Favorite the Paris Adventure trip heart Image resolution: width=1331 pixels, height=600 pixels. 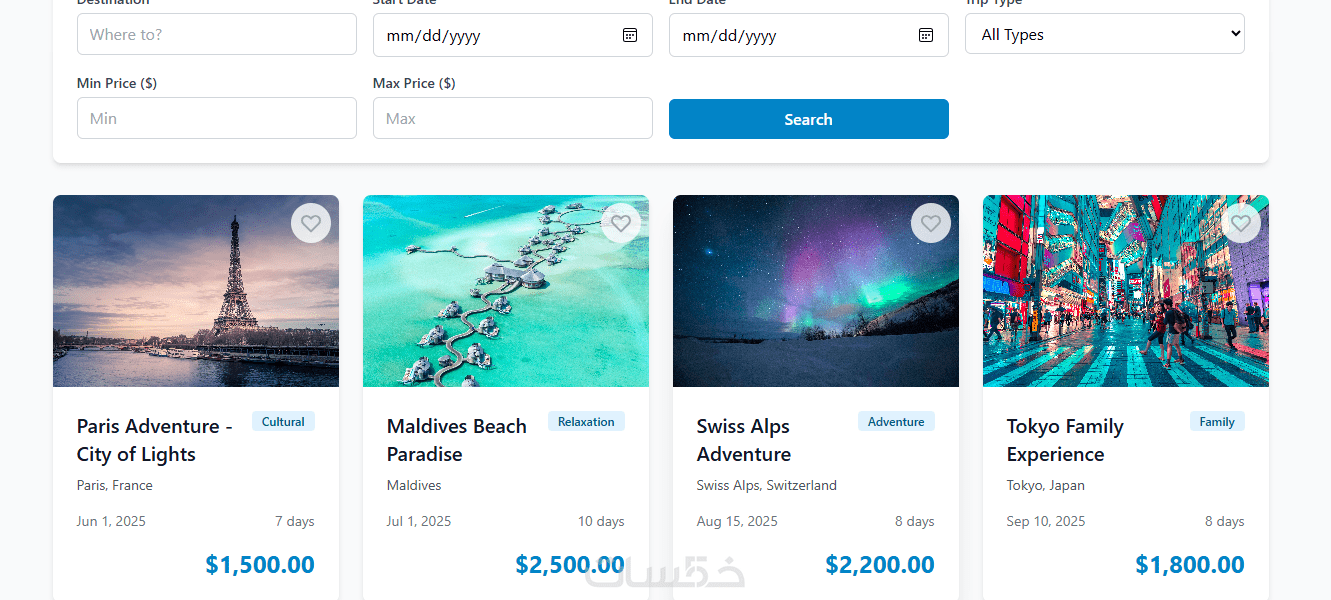[311, 223]
